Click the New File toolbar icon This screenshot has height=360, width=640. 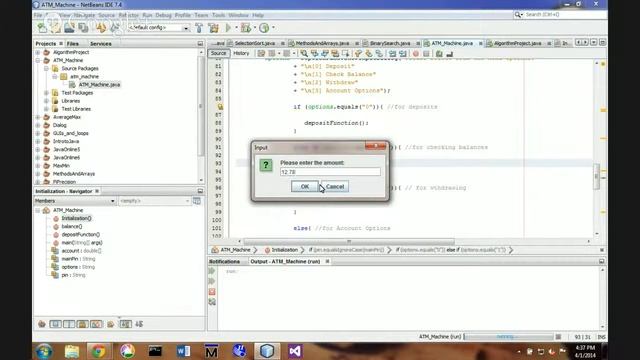click(42, 28)
